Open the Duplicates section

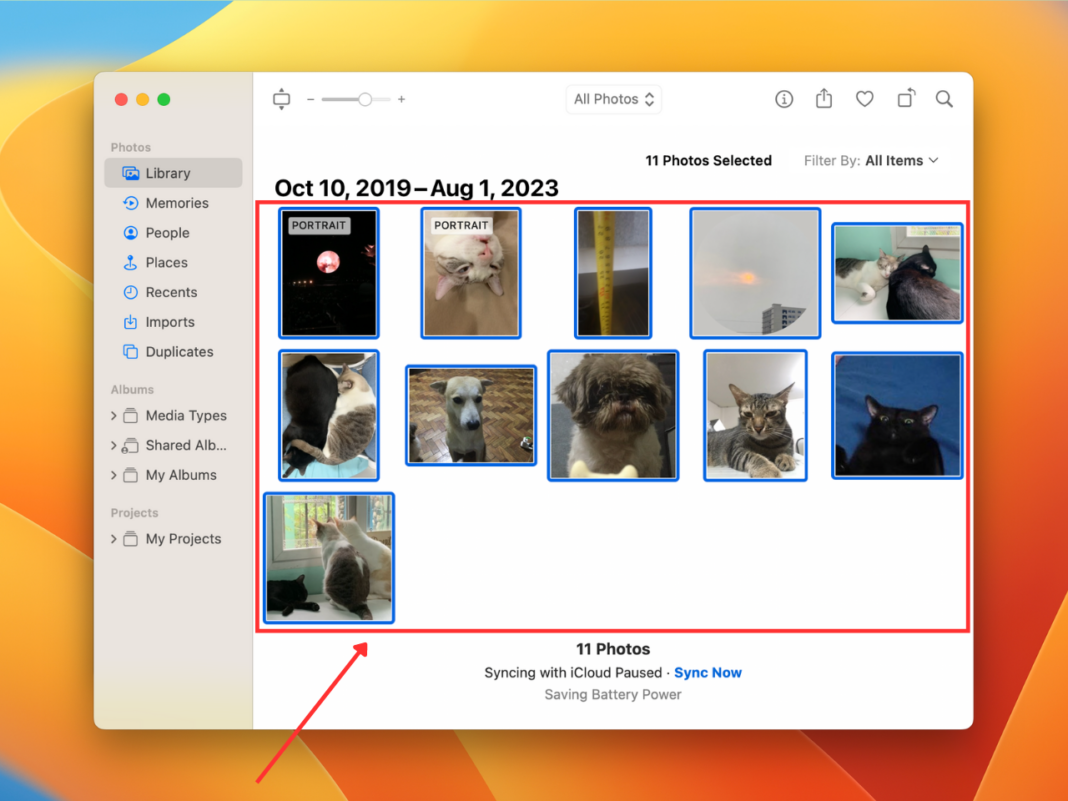[x=177, y=352]
